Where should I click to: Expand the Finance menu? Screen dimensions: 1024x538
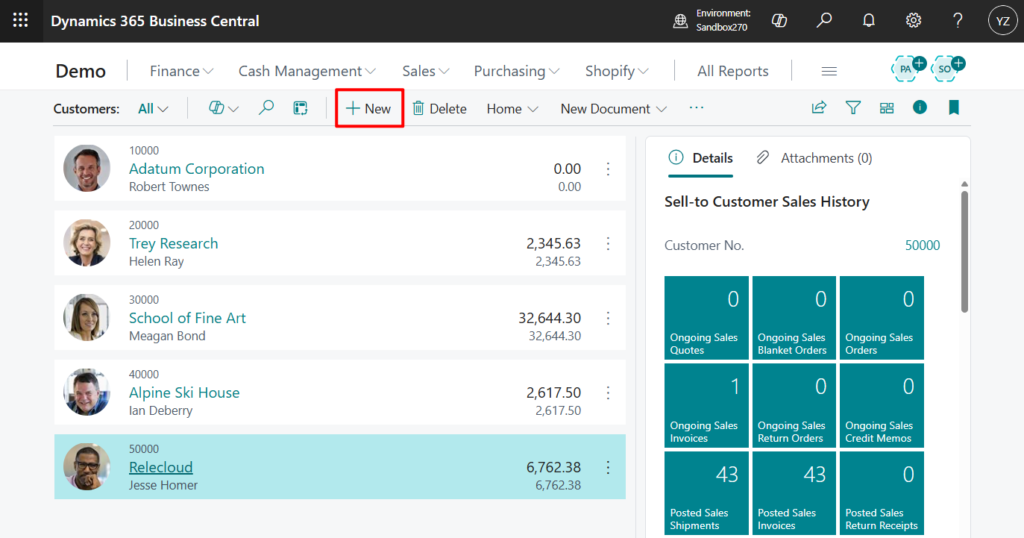click(x=181, y=71)
